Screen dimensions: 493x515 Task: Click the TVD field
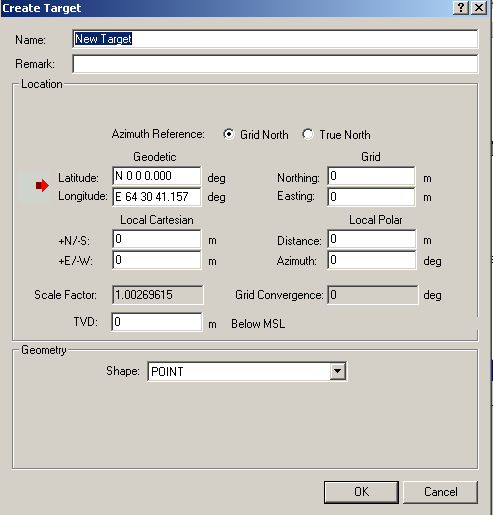(157, 322)
